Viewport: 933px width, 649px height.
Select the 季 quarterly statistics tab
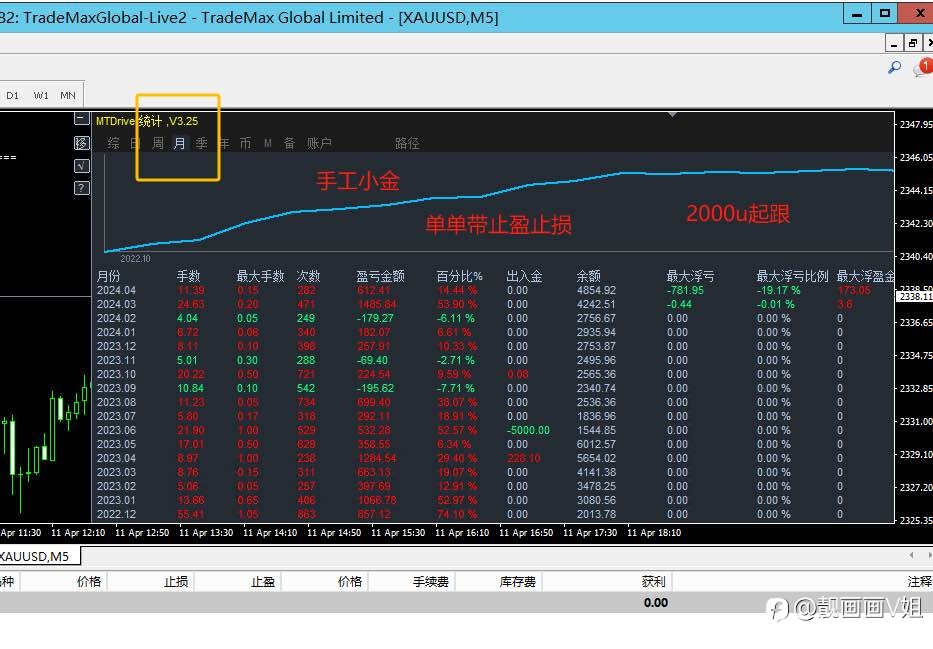(202, 143)
